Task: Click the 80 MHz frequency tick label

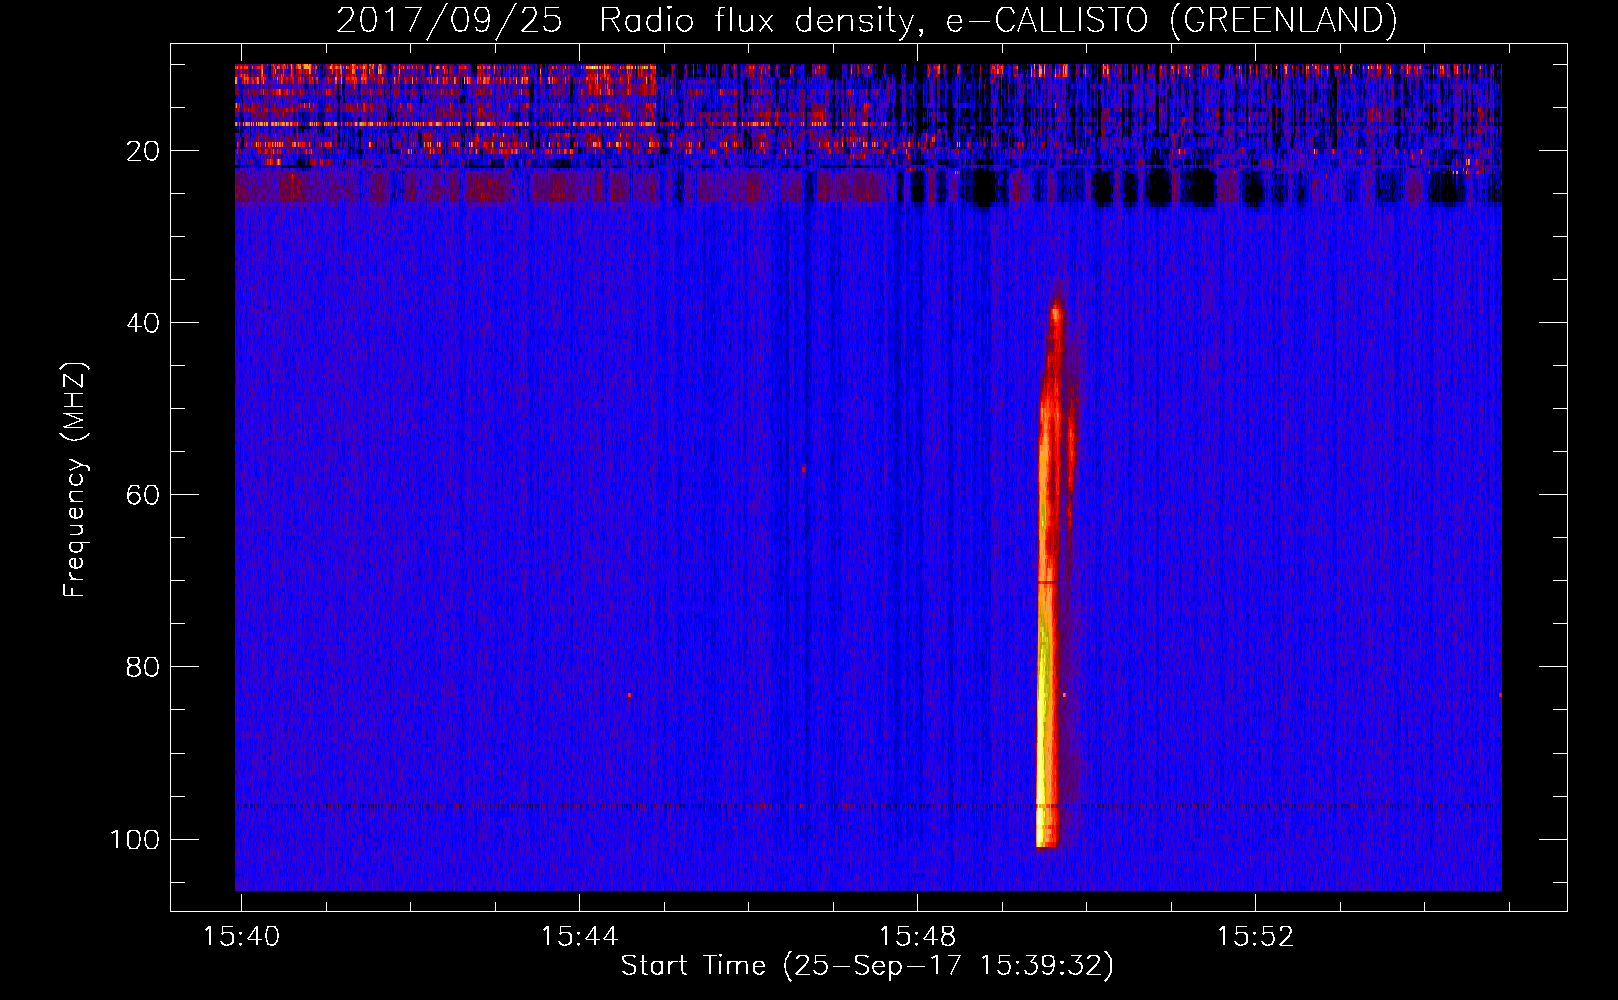Action: click(143, 667)
